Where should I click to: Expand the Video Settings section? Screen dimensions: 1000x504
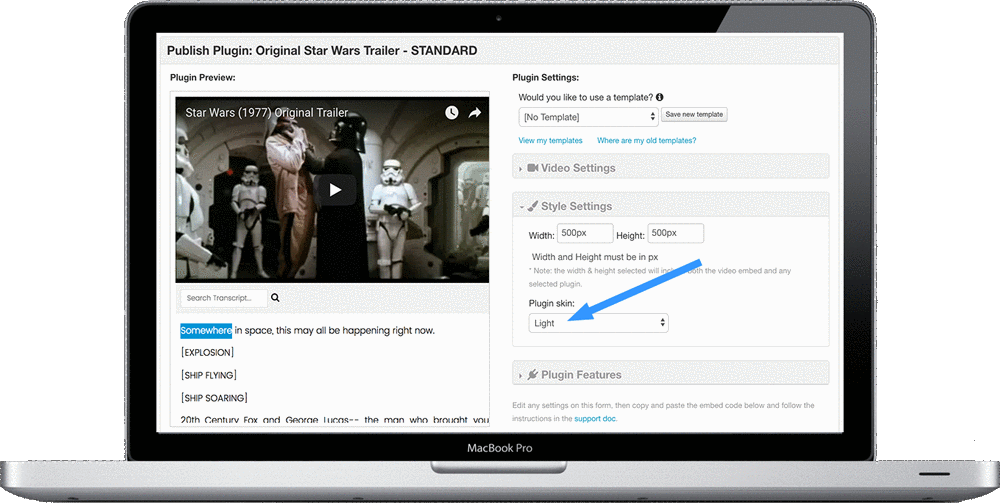pyautogui.click(x=671, y=168)
